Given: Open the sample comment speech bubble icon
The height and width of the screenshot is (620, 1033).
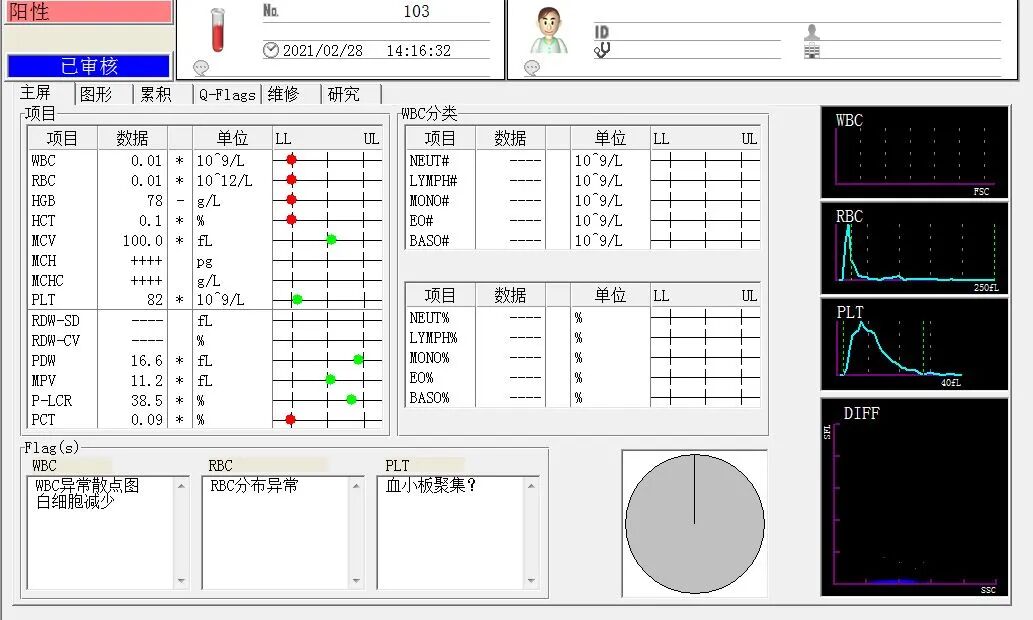Looking at the screenshot, I should pyautogui.click(x=201, y=67).
